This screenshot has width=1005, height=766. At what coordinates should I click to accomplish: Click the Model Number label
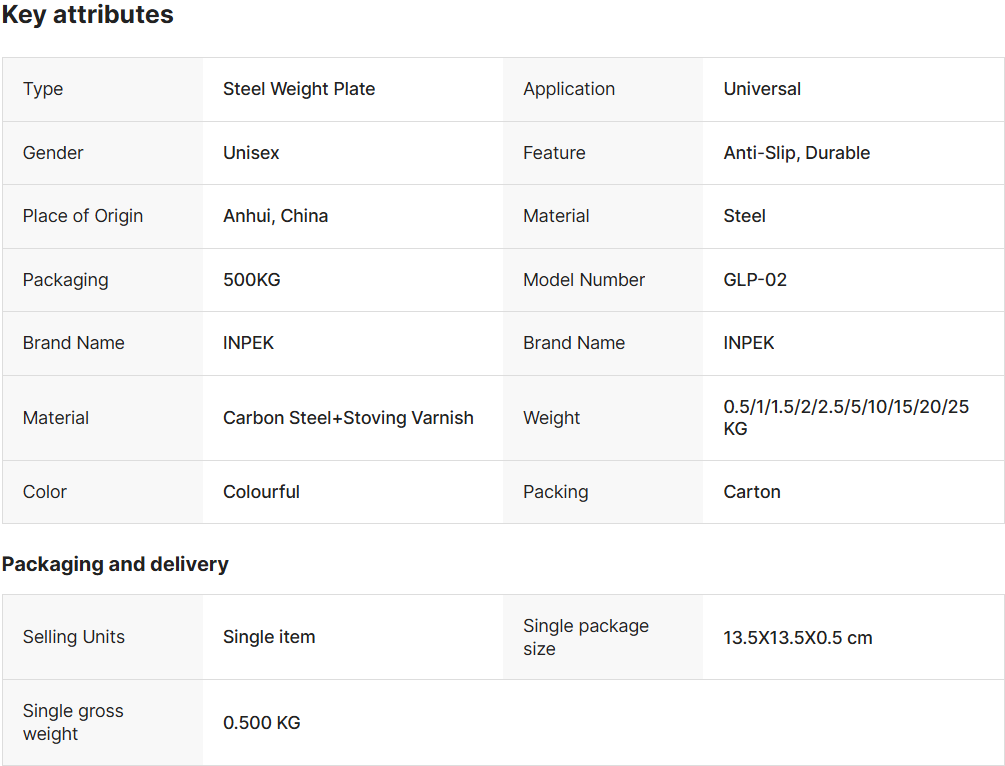tap(584, 280)
